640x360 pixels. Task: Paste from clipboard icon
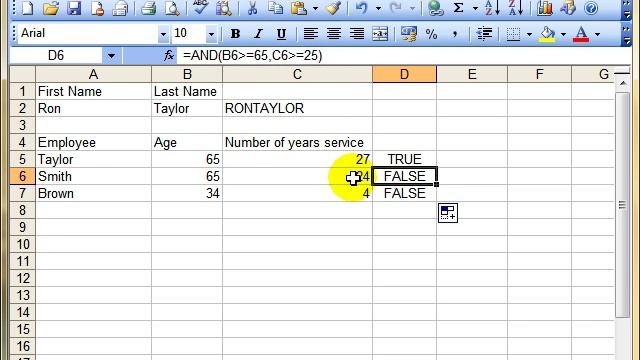[x=299, y=8]
